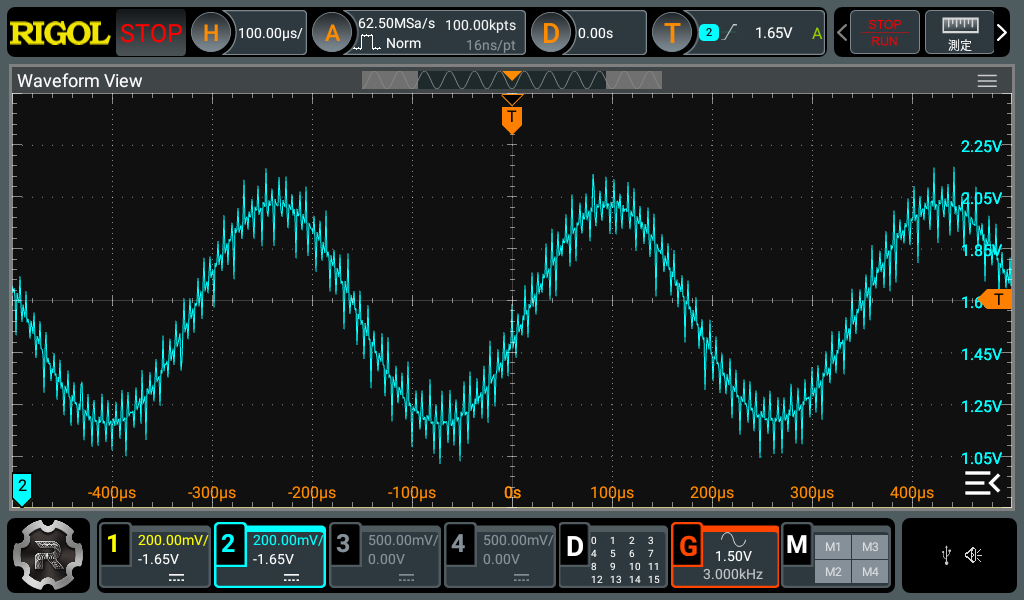Click the 2.25V vertical scale label
This screenshot has height=600, width=1024.
981,146
